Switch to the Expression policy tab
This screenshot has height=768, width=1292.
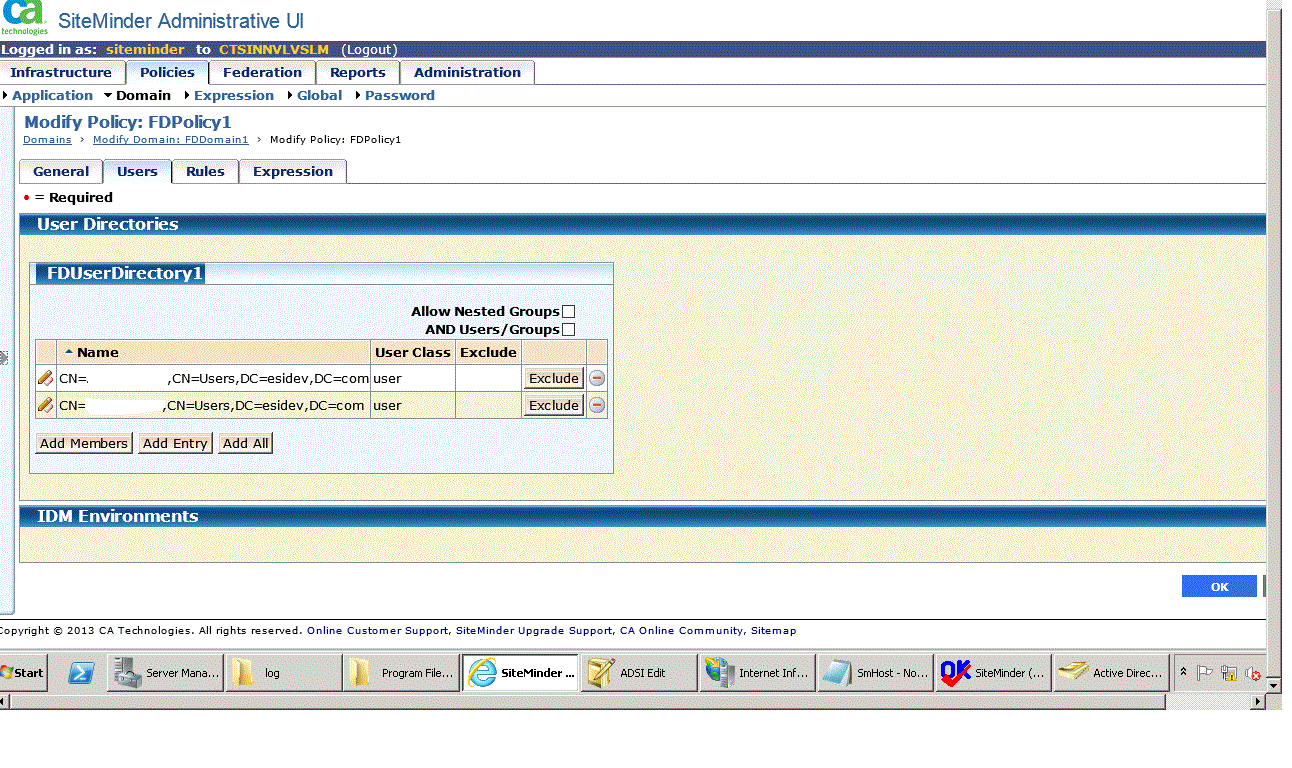coord(293,171)
